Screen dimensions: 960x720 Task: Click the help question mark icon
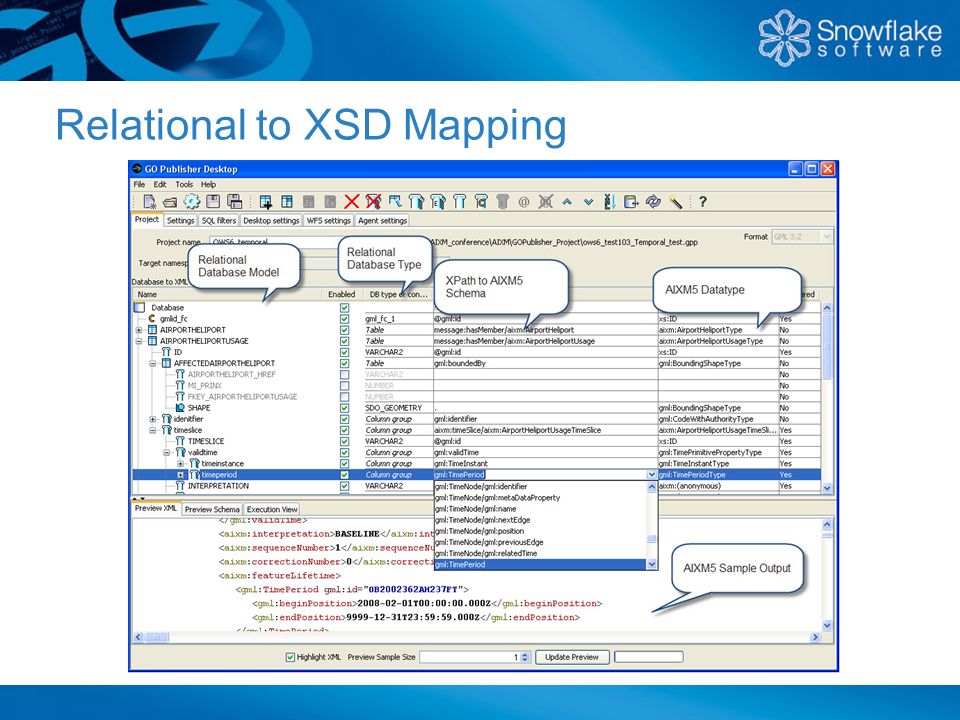pos(703,201)
